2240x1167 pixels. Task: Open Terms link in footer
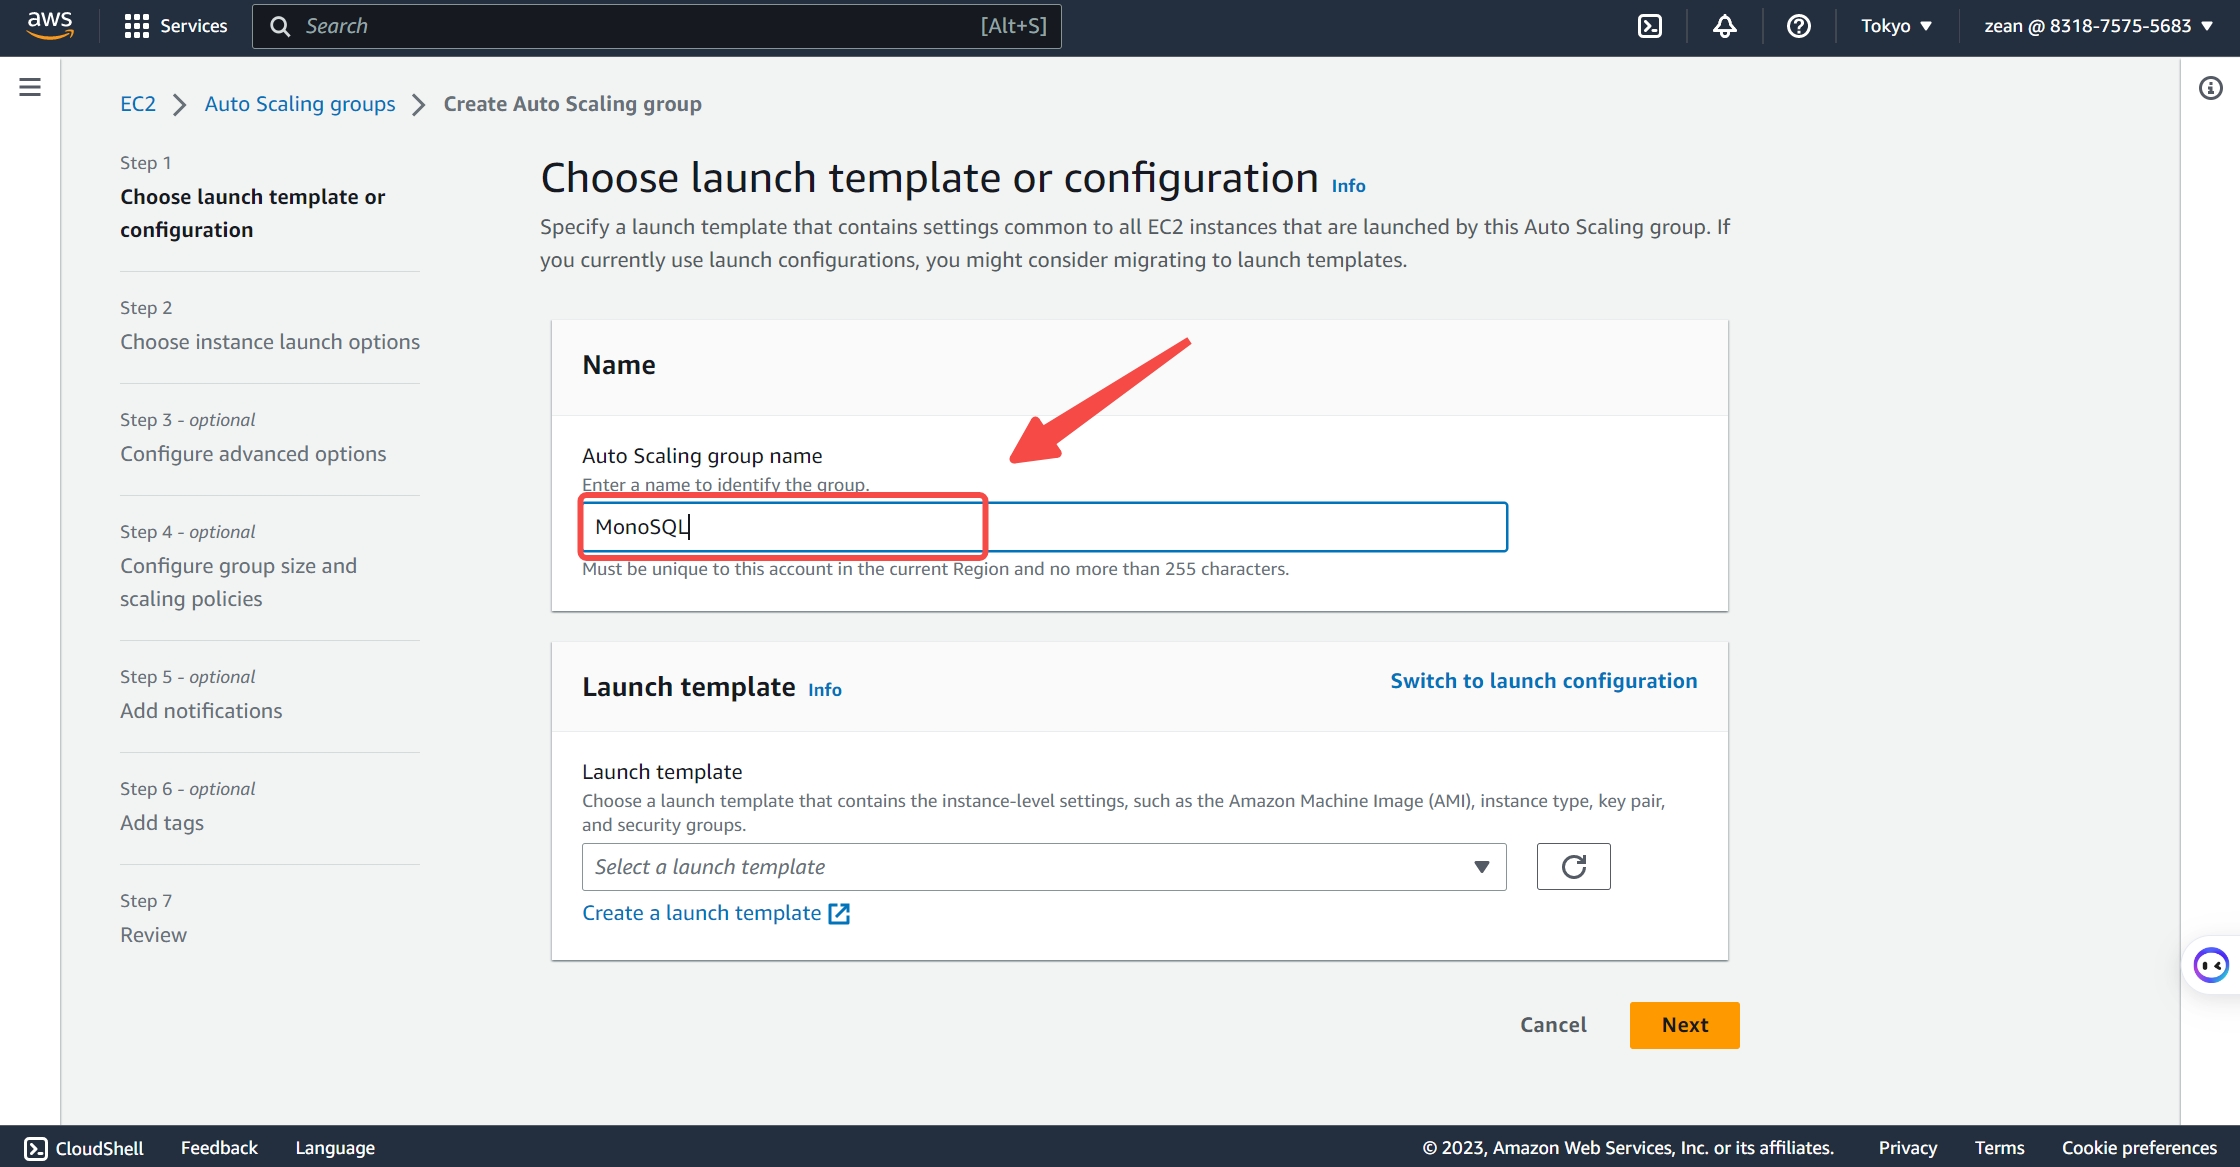1999,1148
